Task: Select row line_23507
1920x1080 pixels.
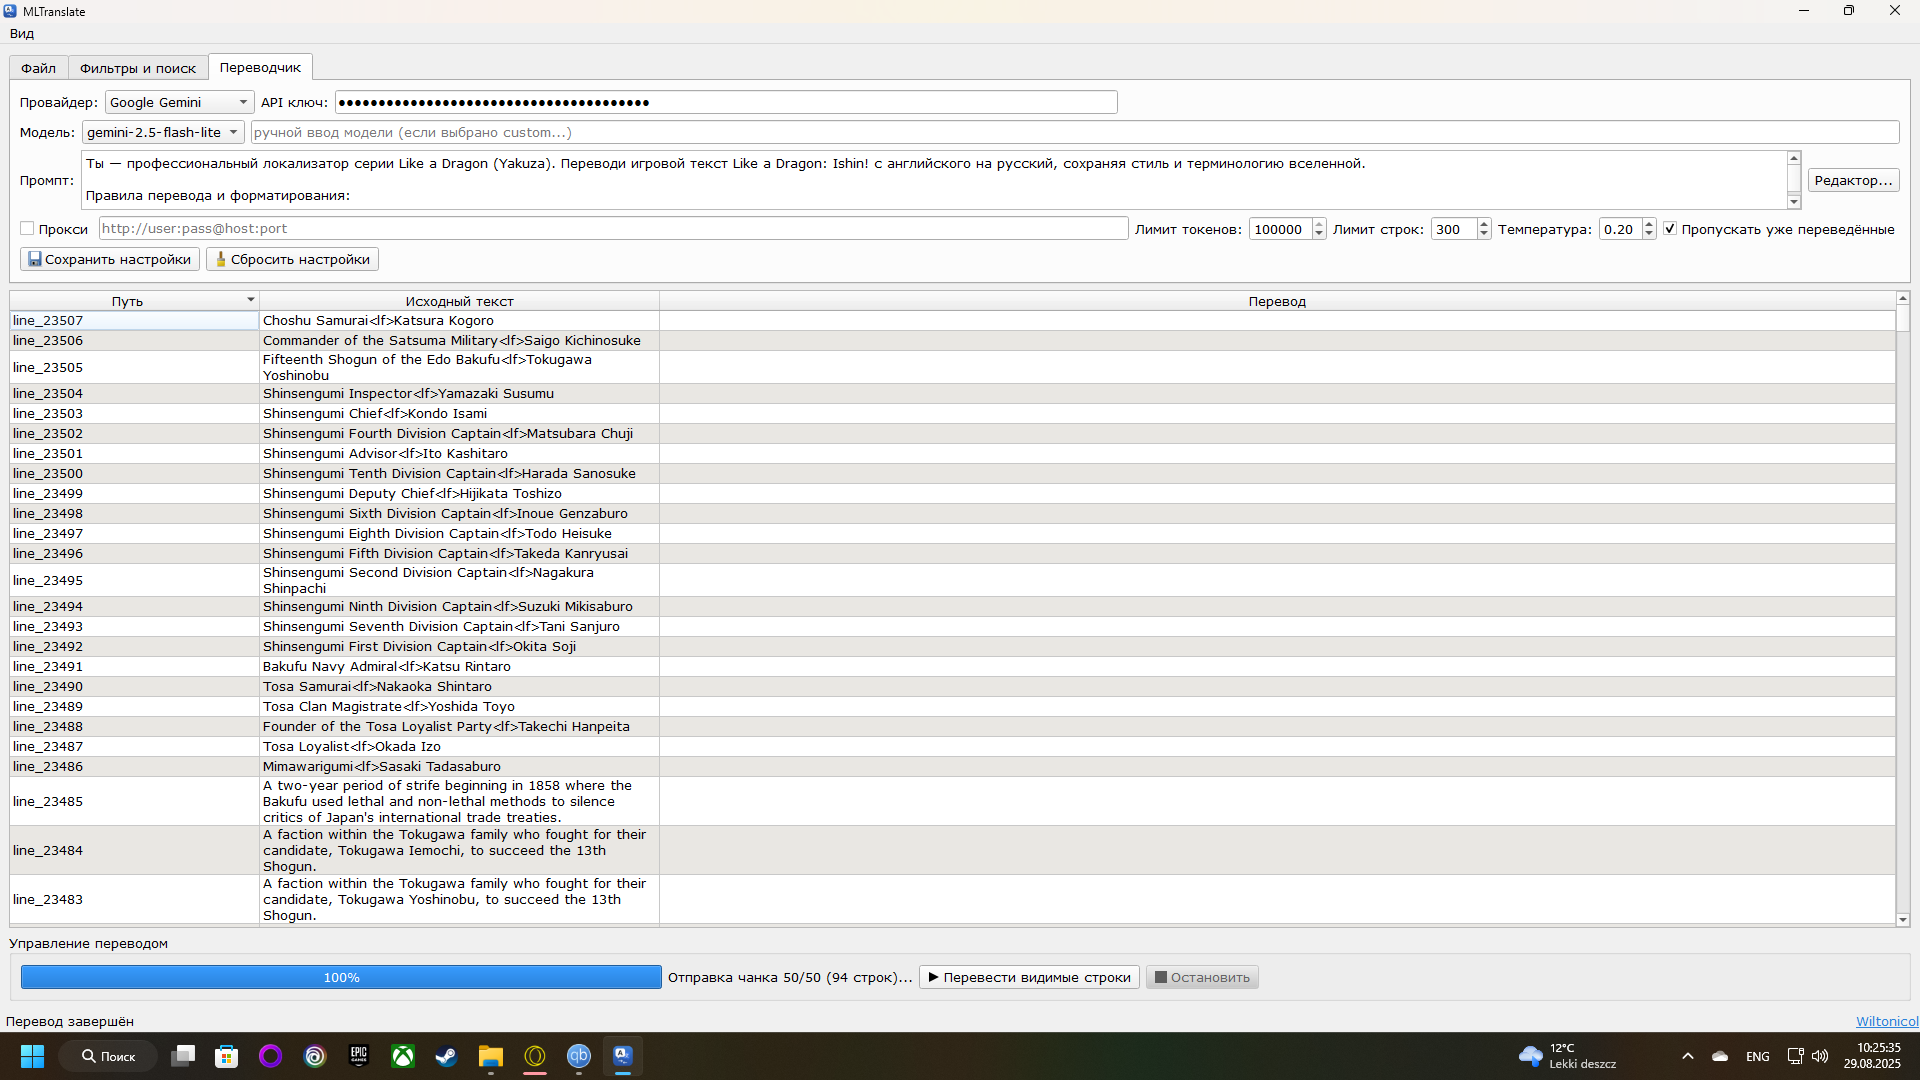Action: [x=134, y=320]
